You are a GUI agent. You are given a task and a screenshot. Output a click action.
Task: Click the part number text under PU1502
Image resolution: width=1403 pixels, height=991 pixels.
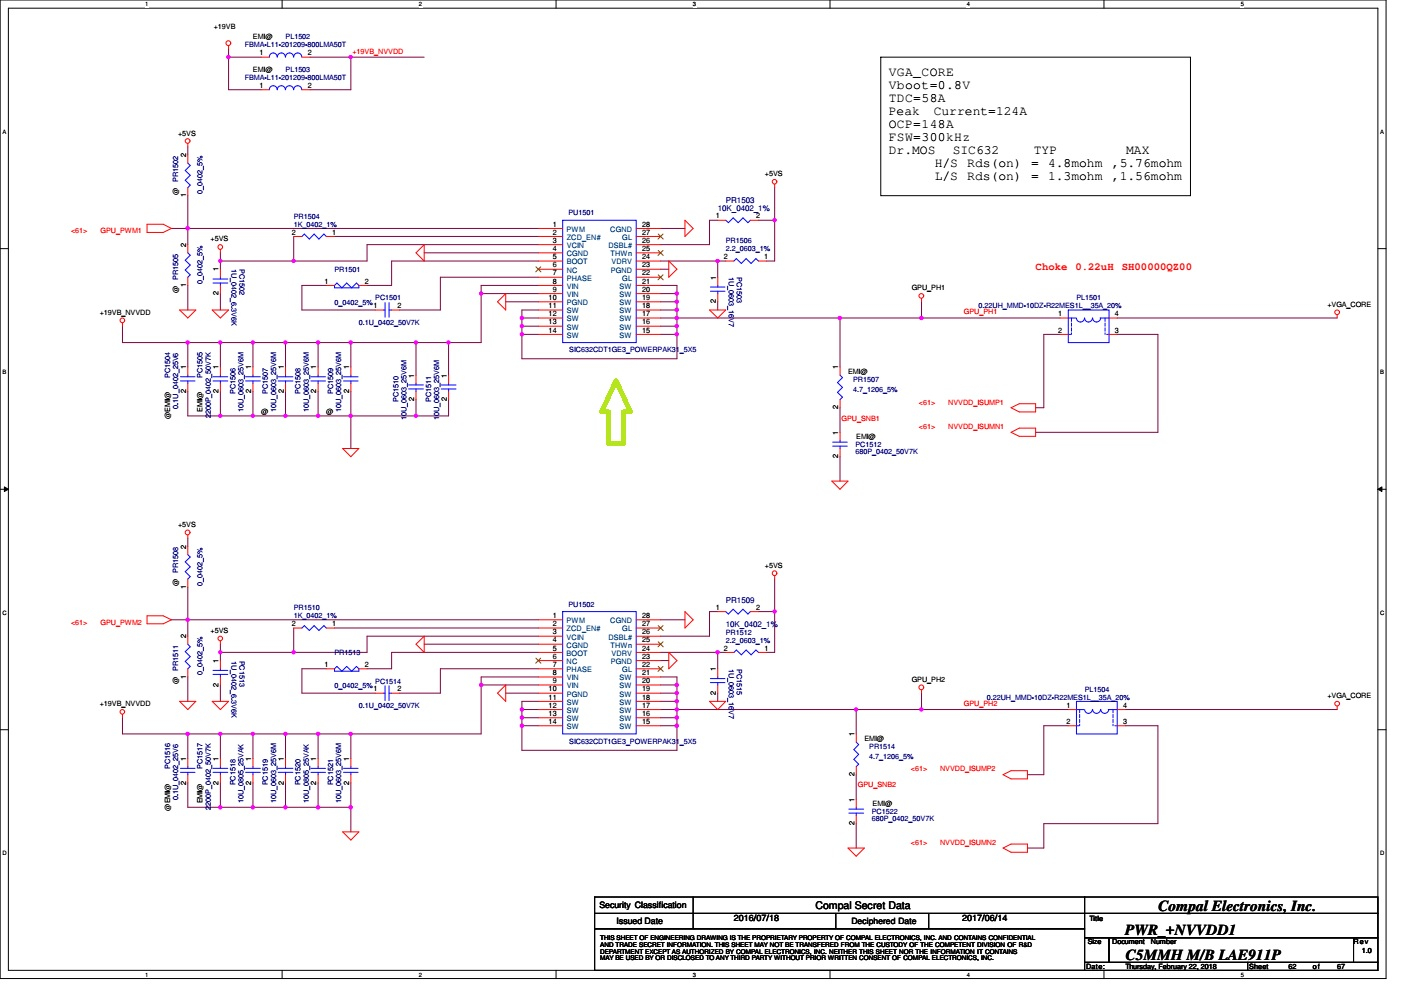pyautogui.click(x=632, y=742)
